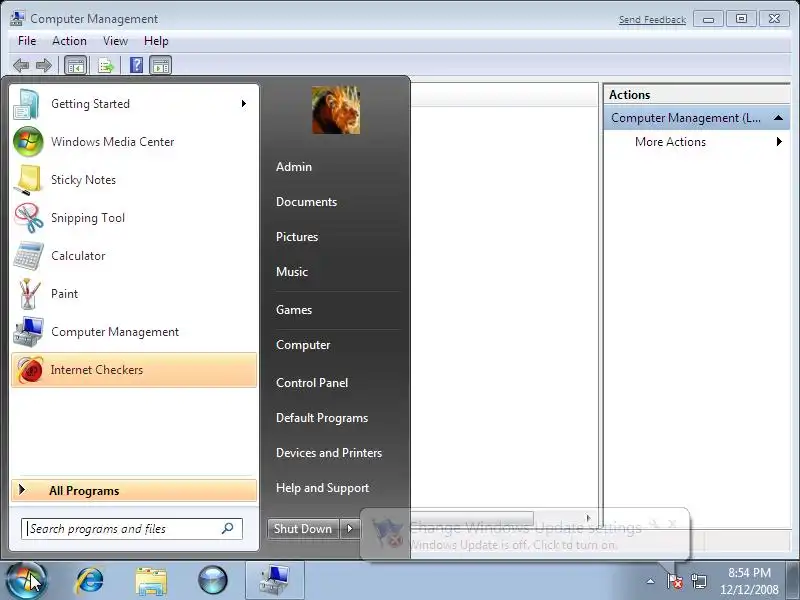Screen dimensions: 800x600
Task: Click the Action Center flag tray icon
Action: [x=674, y=581]
